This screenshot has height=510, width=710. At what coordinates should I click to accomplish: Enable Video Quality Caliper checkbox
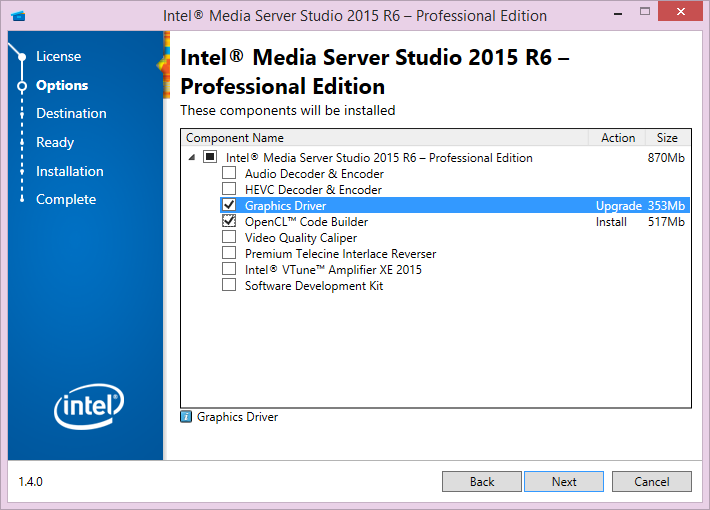[229, 237]
